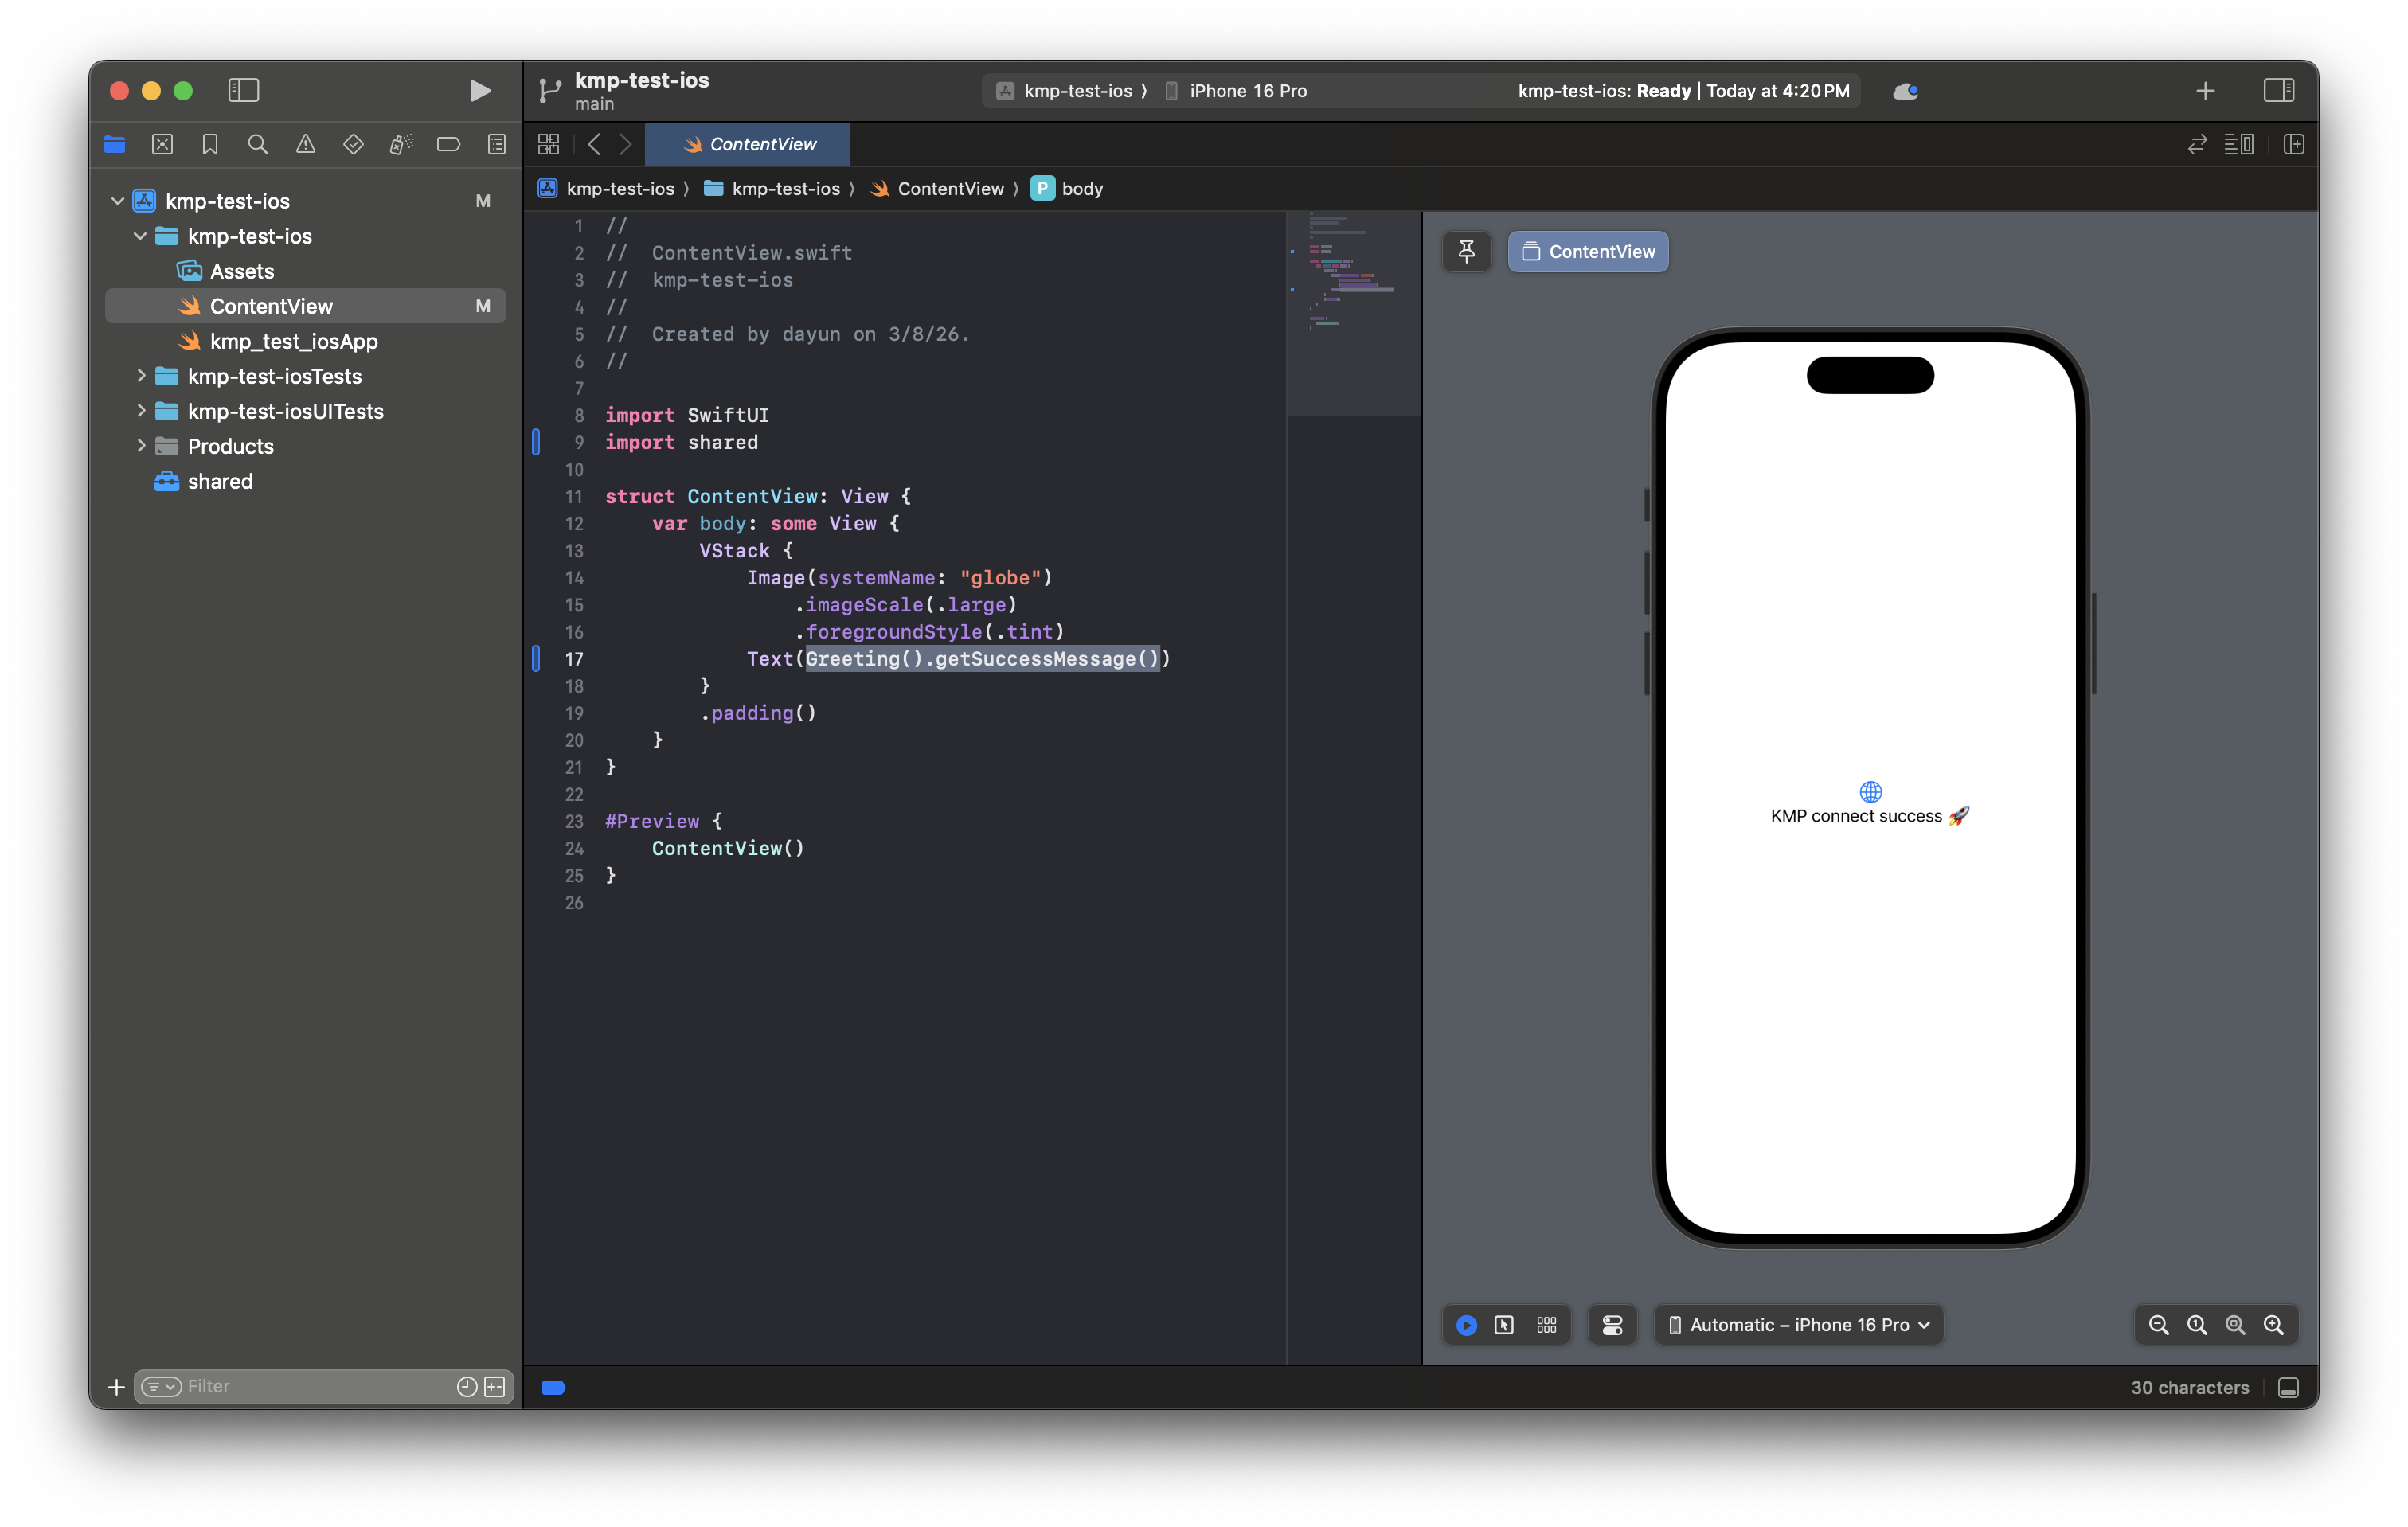Open the Find navigator magnifier icon

pyautogui.click(x=257, y=144)
